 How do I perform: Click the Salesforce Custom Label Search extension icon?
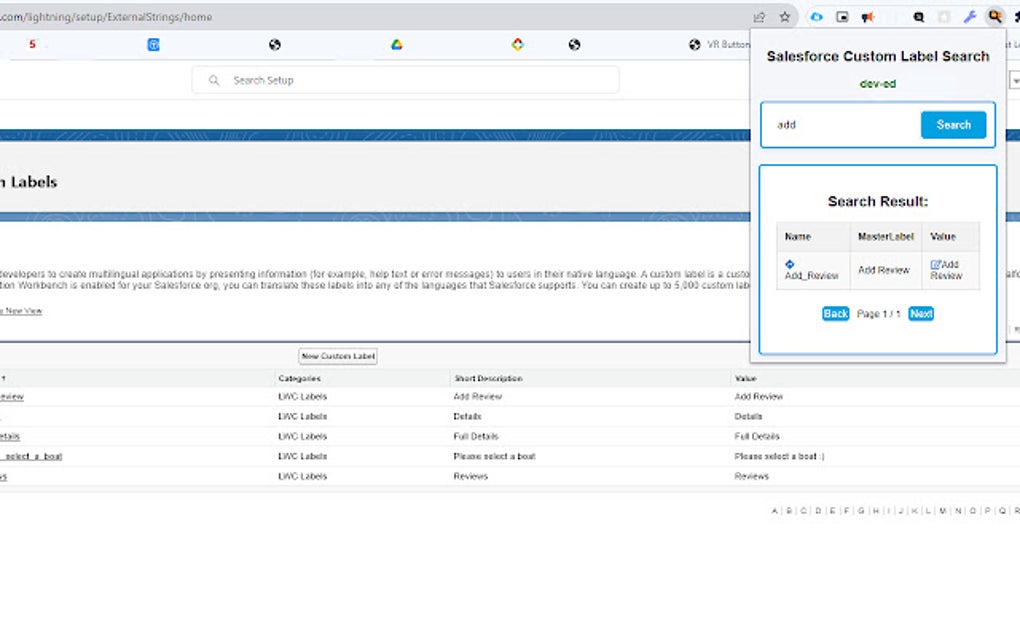995,17
